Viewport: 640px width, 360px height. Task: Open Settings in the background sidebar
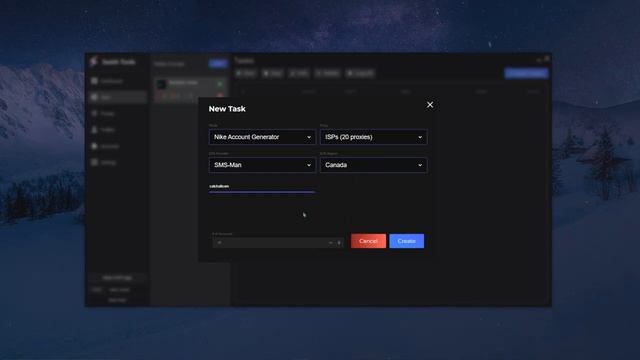pos(104,162)
